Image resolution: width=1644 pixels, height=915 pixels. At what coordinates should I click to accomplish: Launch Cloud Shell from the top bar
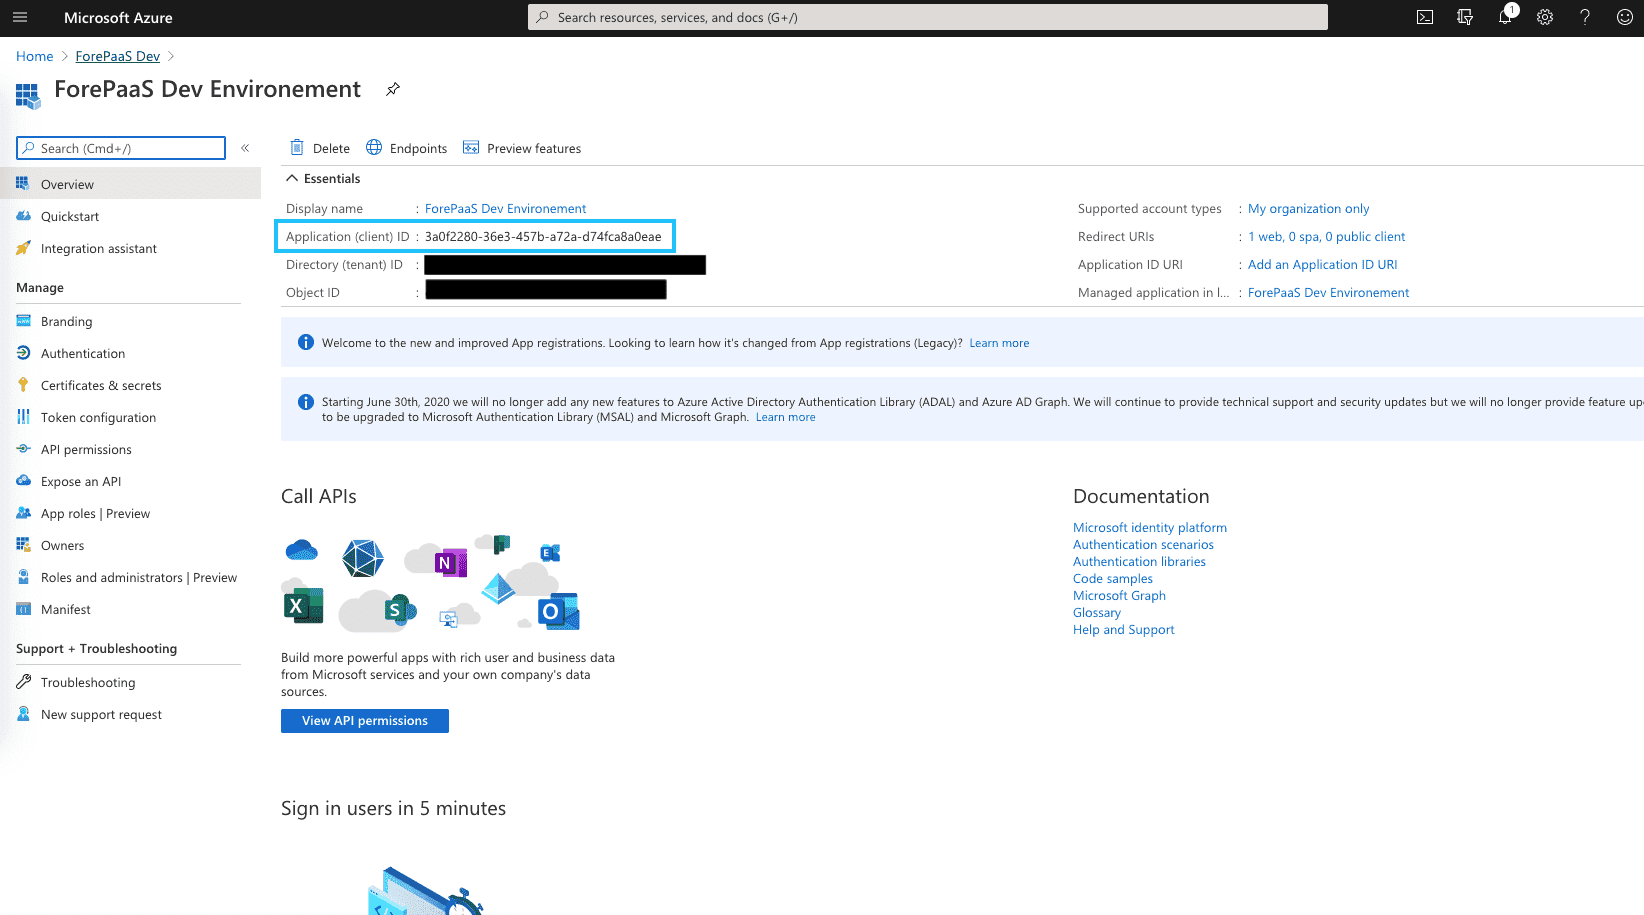point(1425,17)
